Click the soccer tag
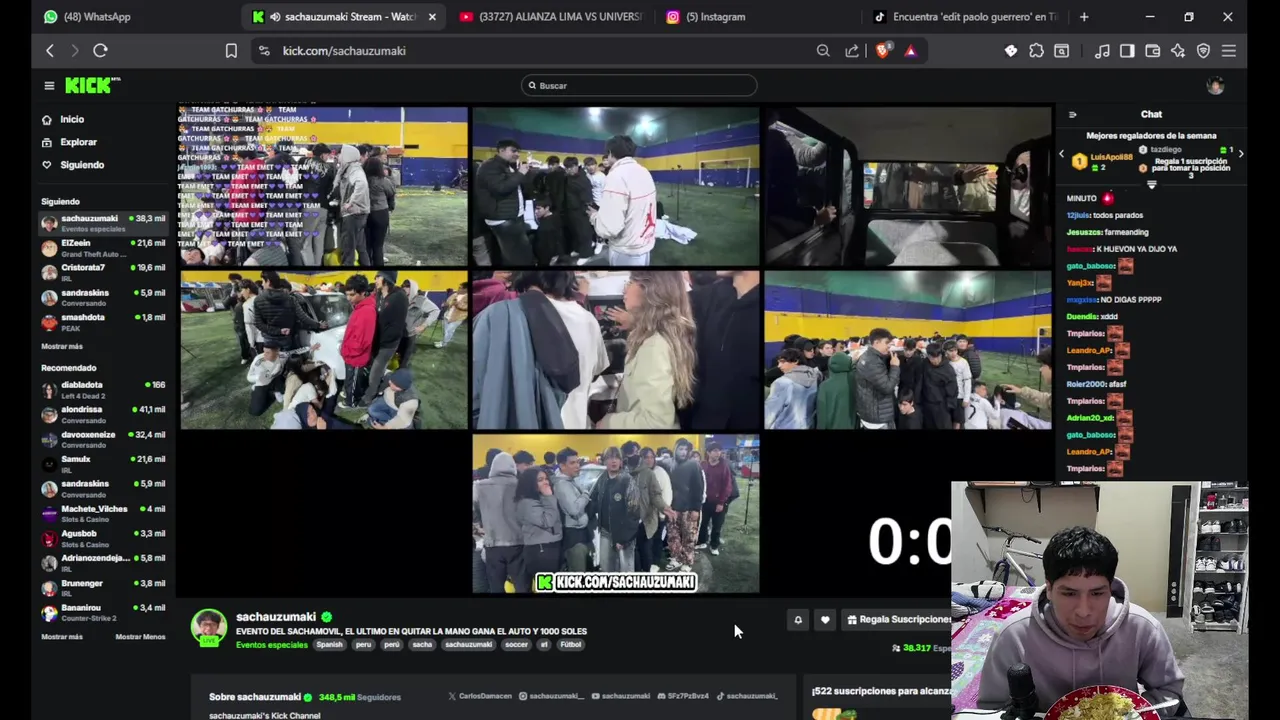This screenshot has height=720, width=1280. point(516,645)
